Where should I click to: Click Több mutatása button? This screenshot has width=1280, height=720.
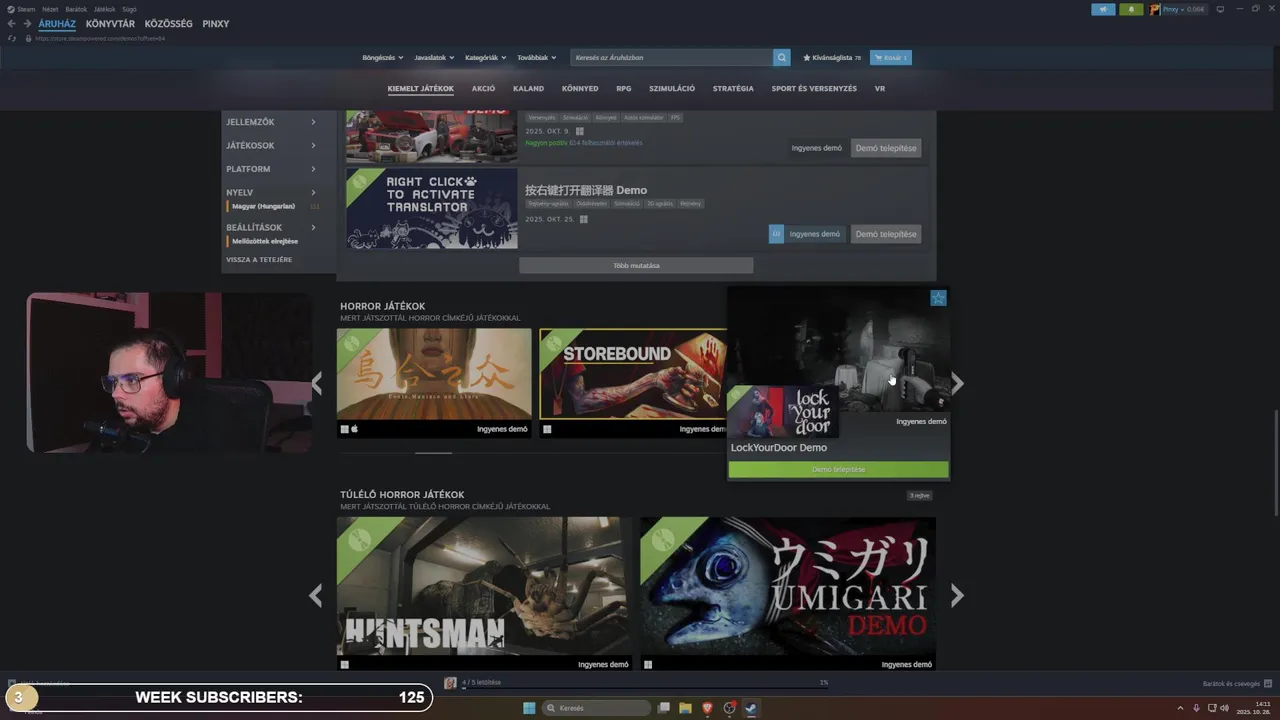(x=636, y=265)
